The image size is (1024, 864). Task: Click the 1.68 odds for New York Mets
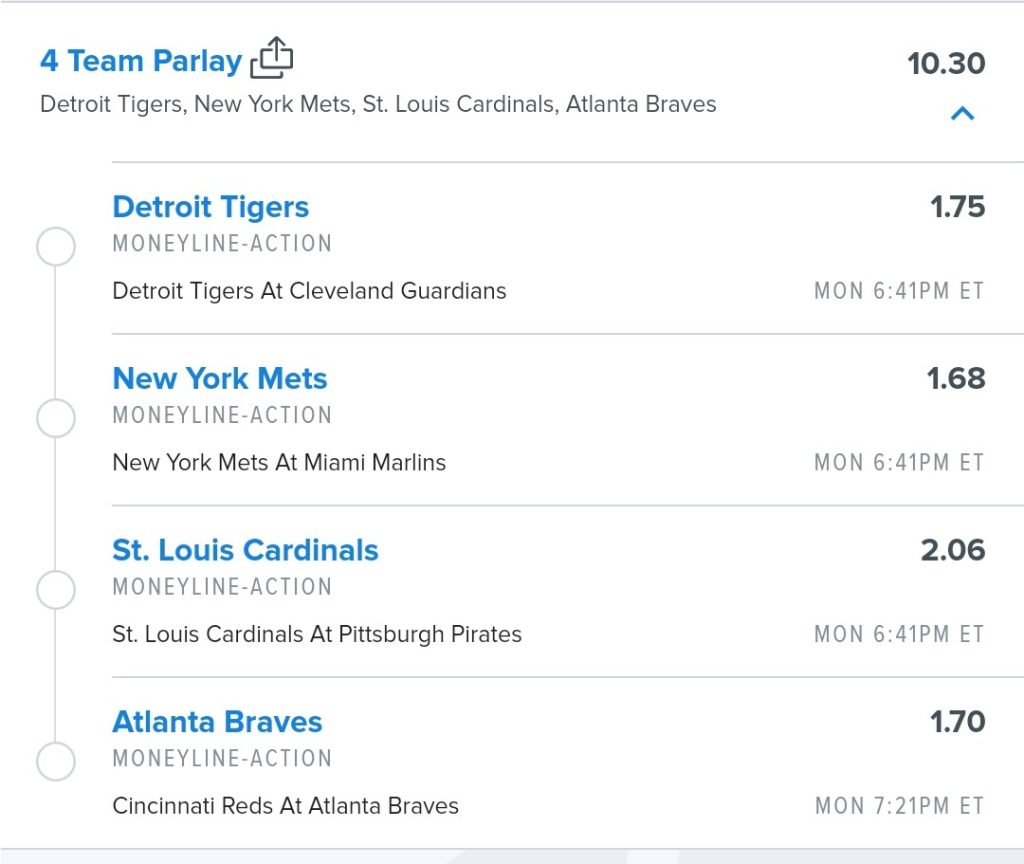(956, 378)
